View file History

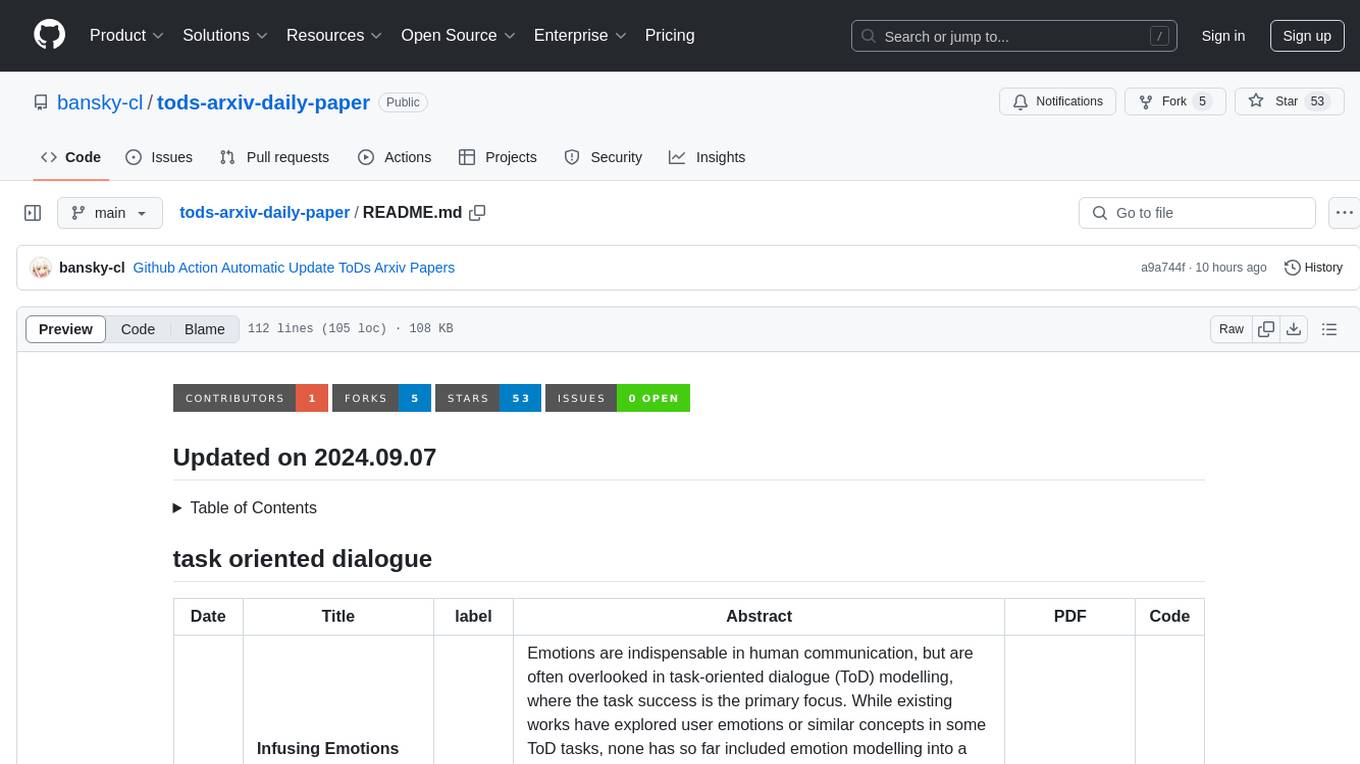(x=1313, y=268)
